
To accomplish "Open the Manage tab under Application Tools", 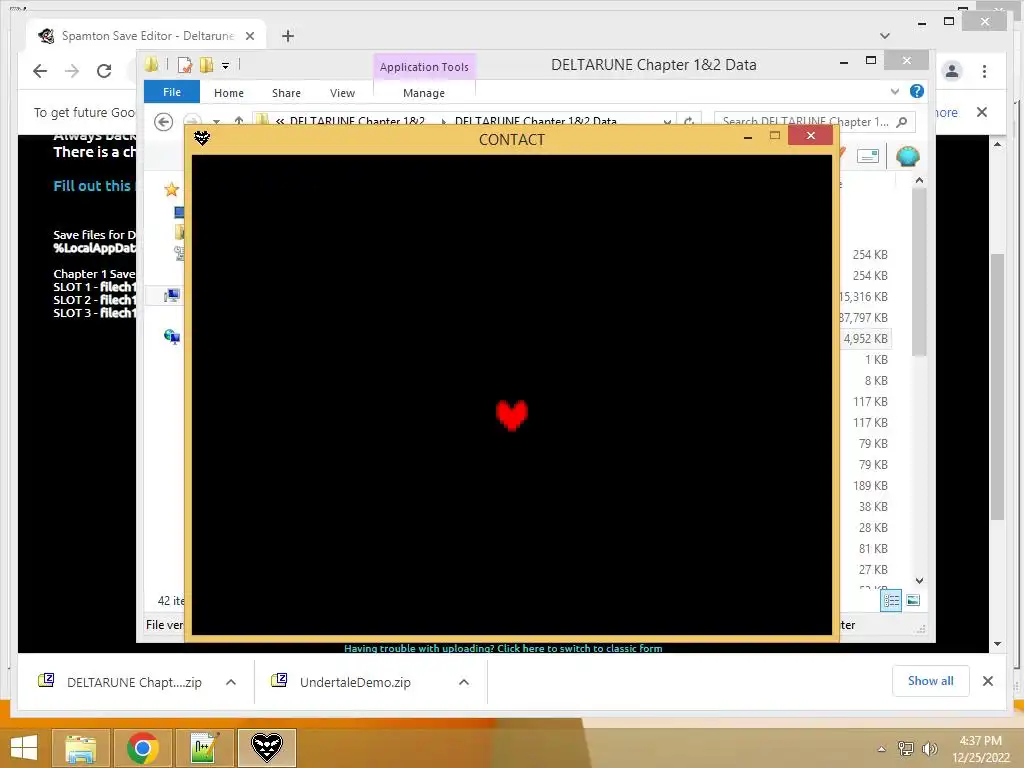I will (424, 93).
